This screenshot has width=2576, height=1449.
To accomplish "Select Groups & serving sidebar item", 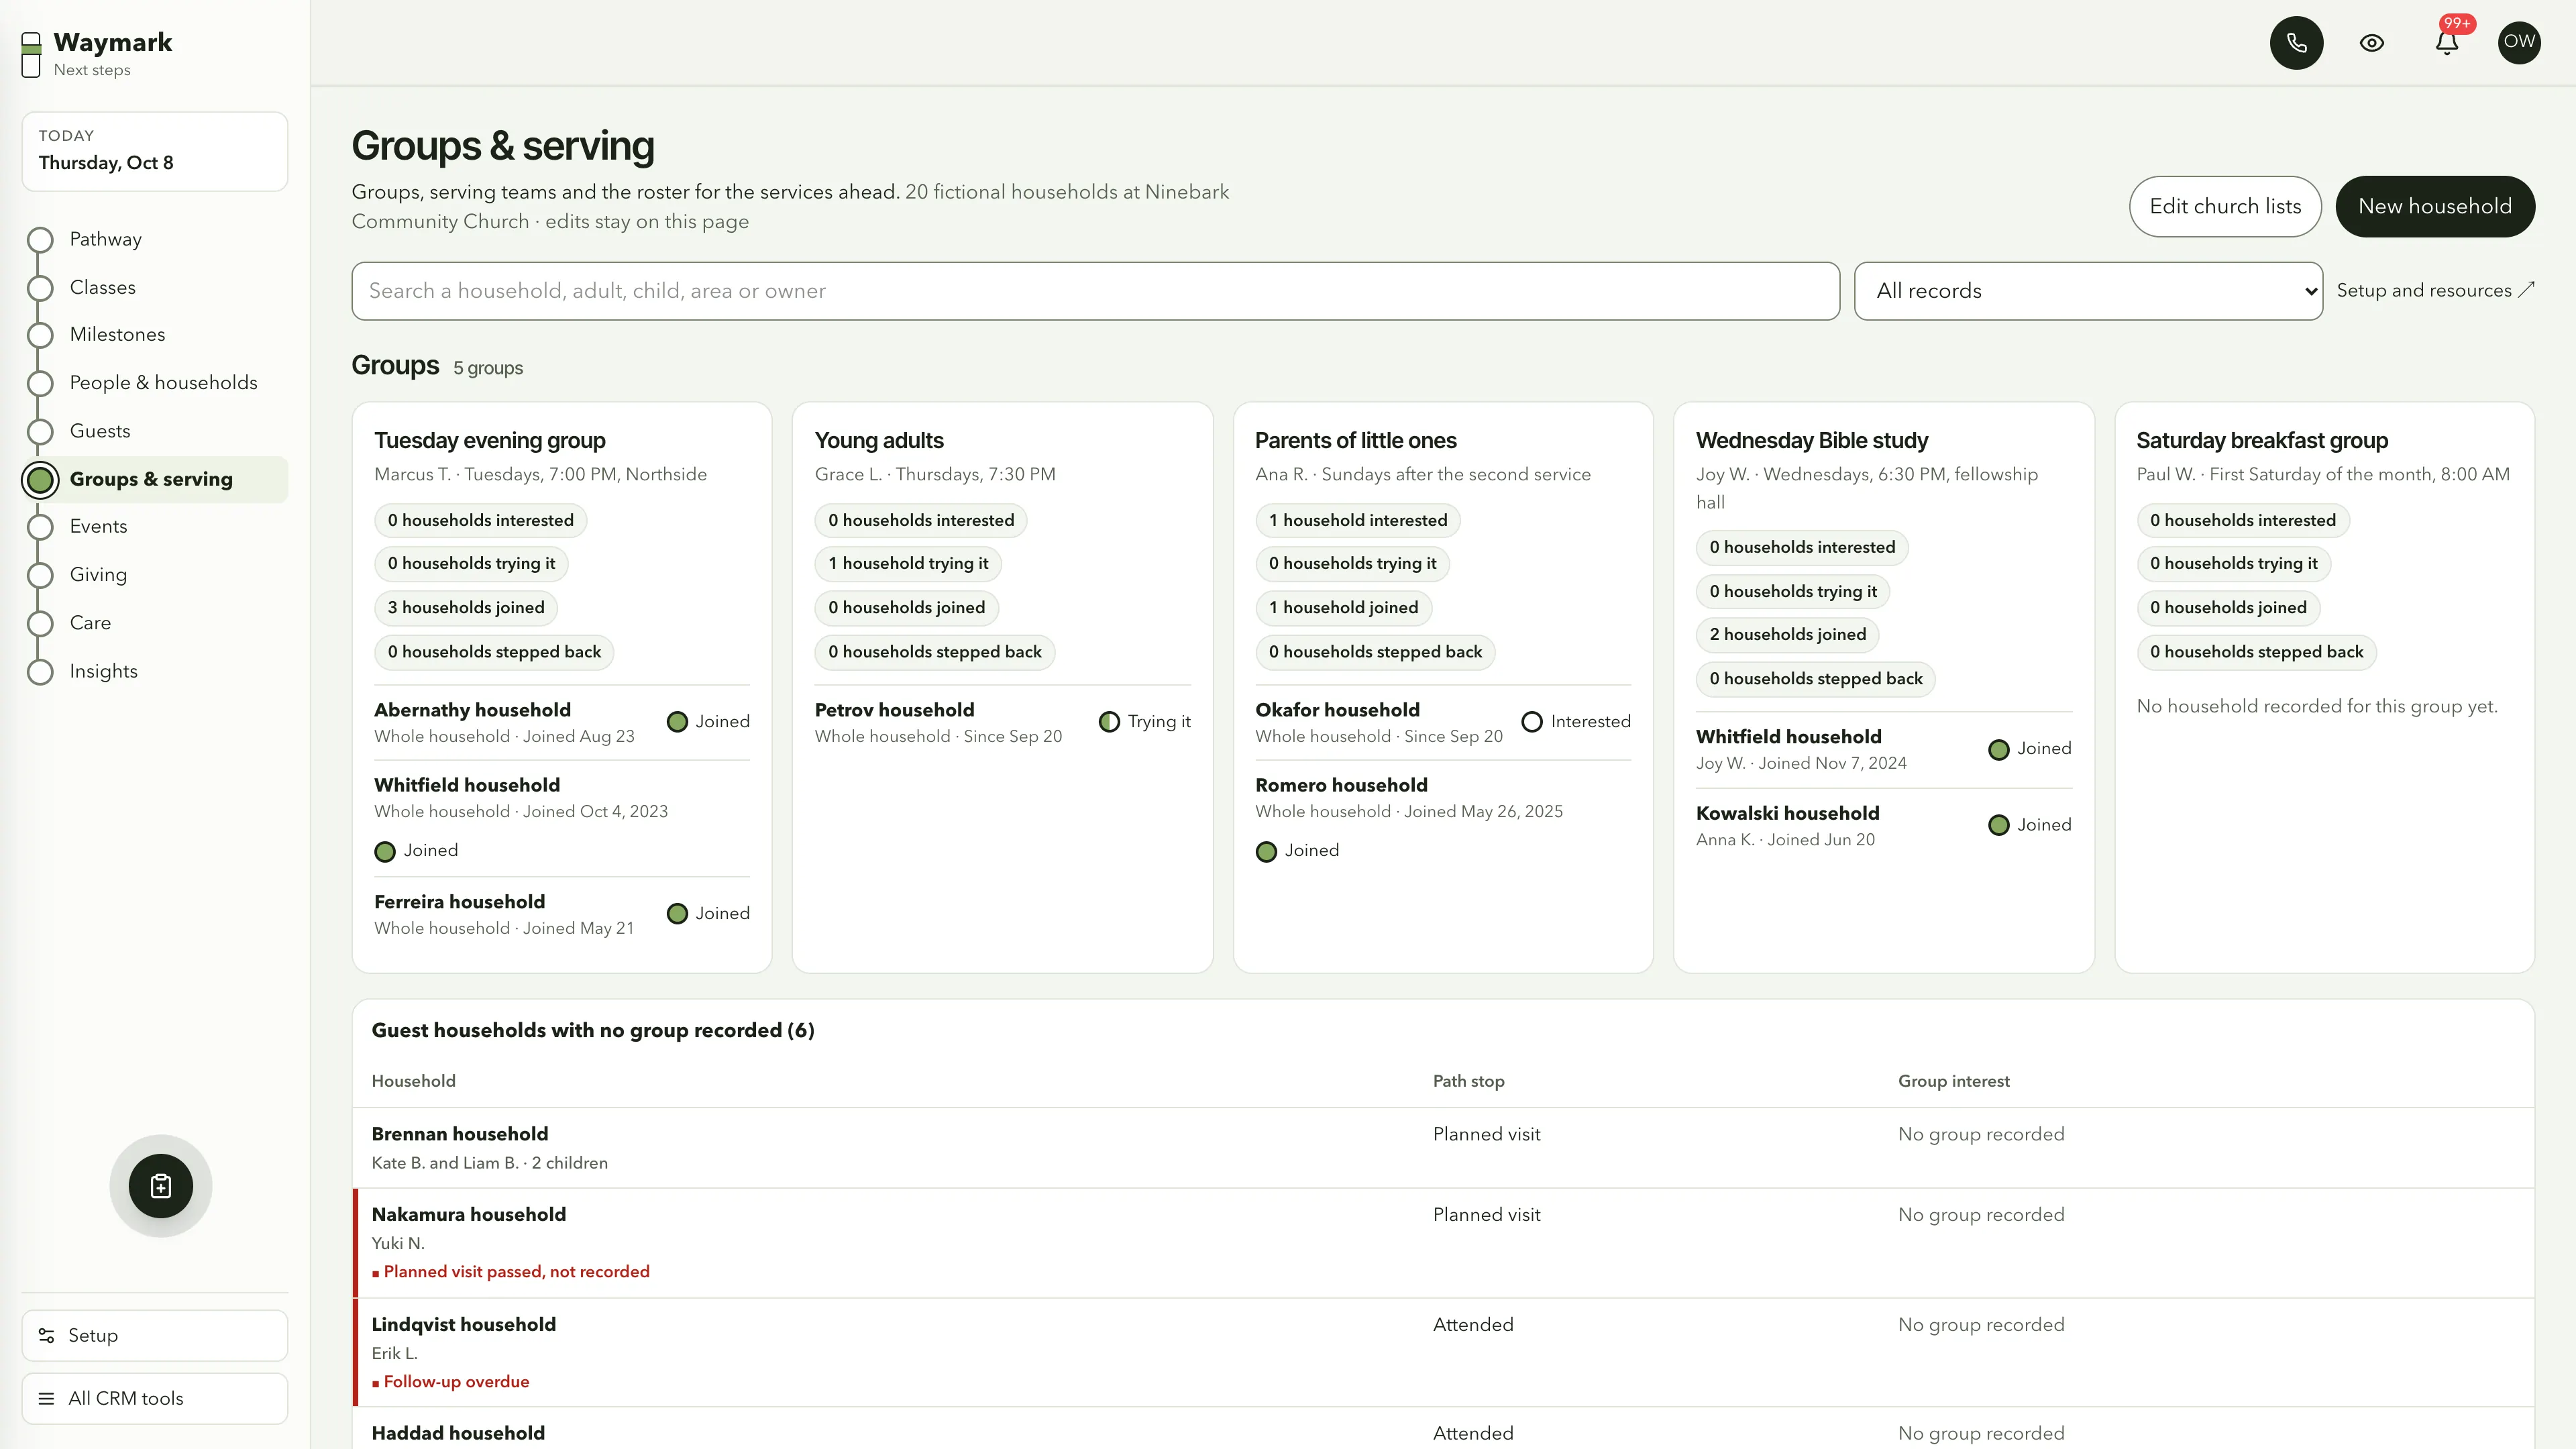I will [154, 479].
